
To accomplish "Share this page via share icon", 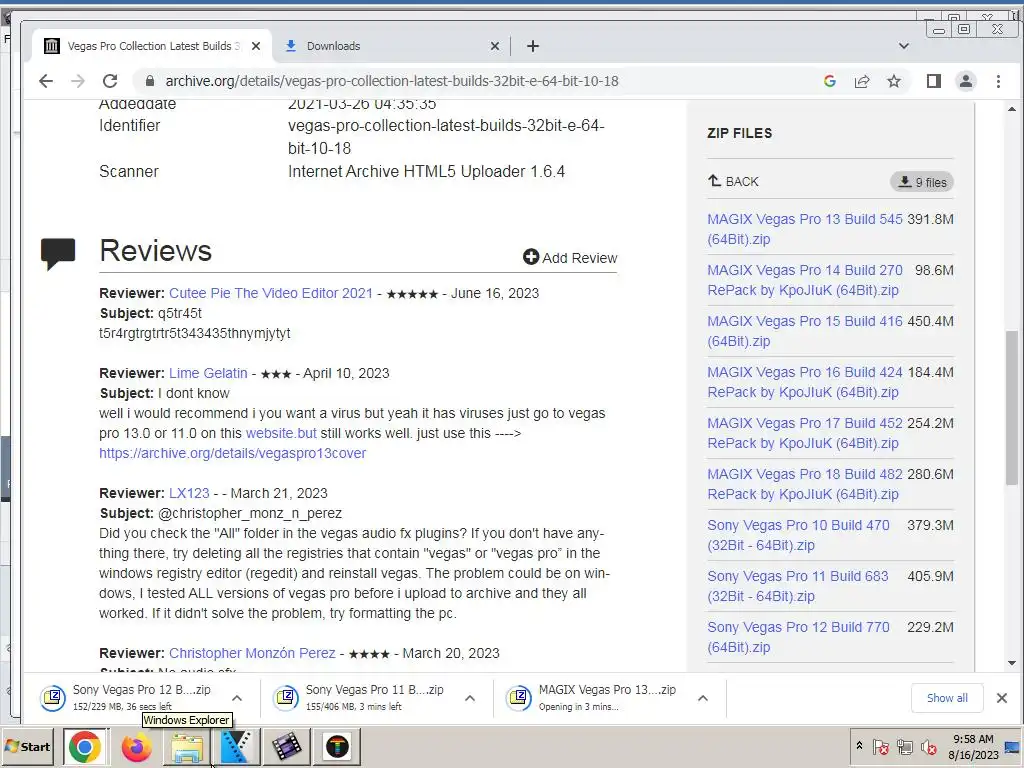I will (x=862, y=81).
